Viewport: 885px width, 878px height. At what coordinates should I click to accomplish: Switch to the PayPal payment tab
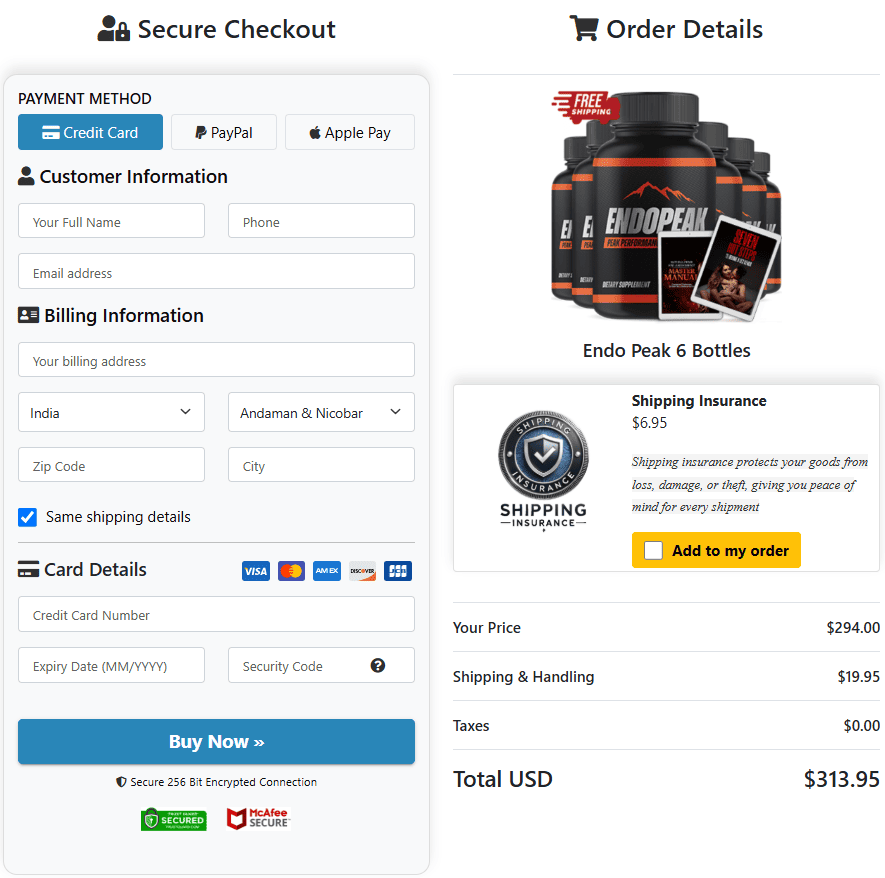click(x=223, y=131)
